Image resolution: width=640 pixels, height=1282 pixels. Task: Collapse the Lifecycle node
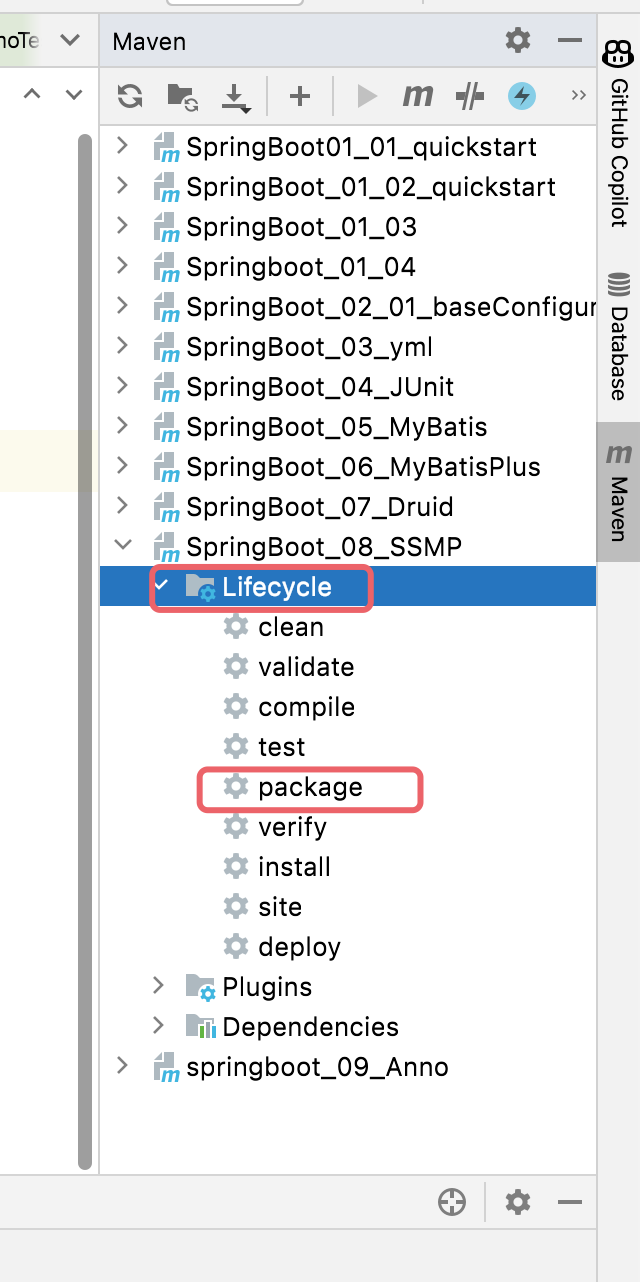pyautogui.click(x=160, y=586)
